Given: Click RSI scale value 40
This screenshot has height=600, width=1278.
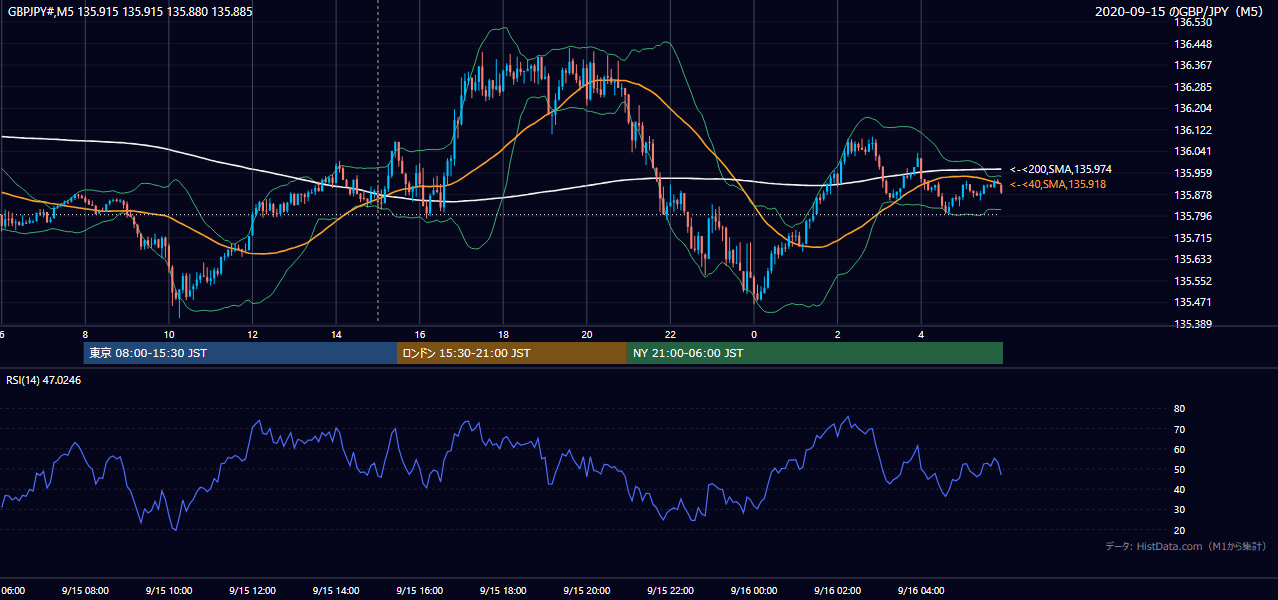Looking at the screenshot, I should pyautogui.click(x=1179, y=489).
